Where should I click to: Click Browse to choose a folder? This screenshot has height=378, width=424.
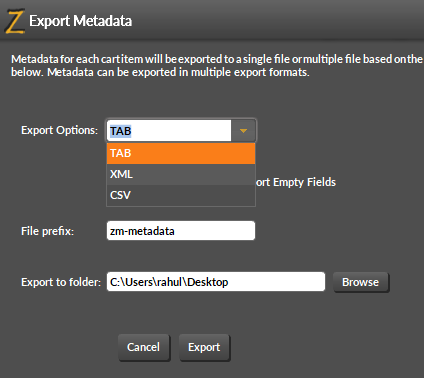[x=361, y=282]
